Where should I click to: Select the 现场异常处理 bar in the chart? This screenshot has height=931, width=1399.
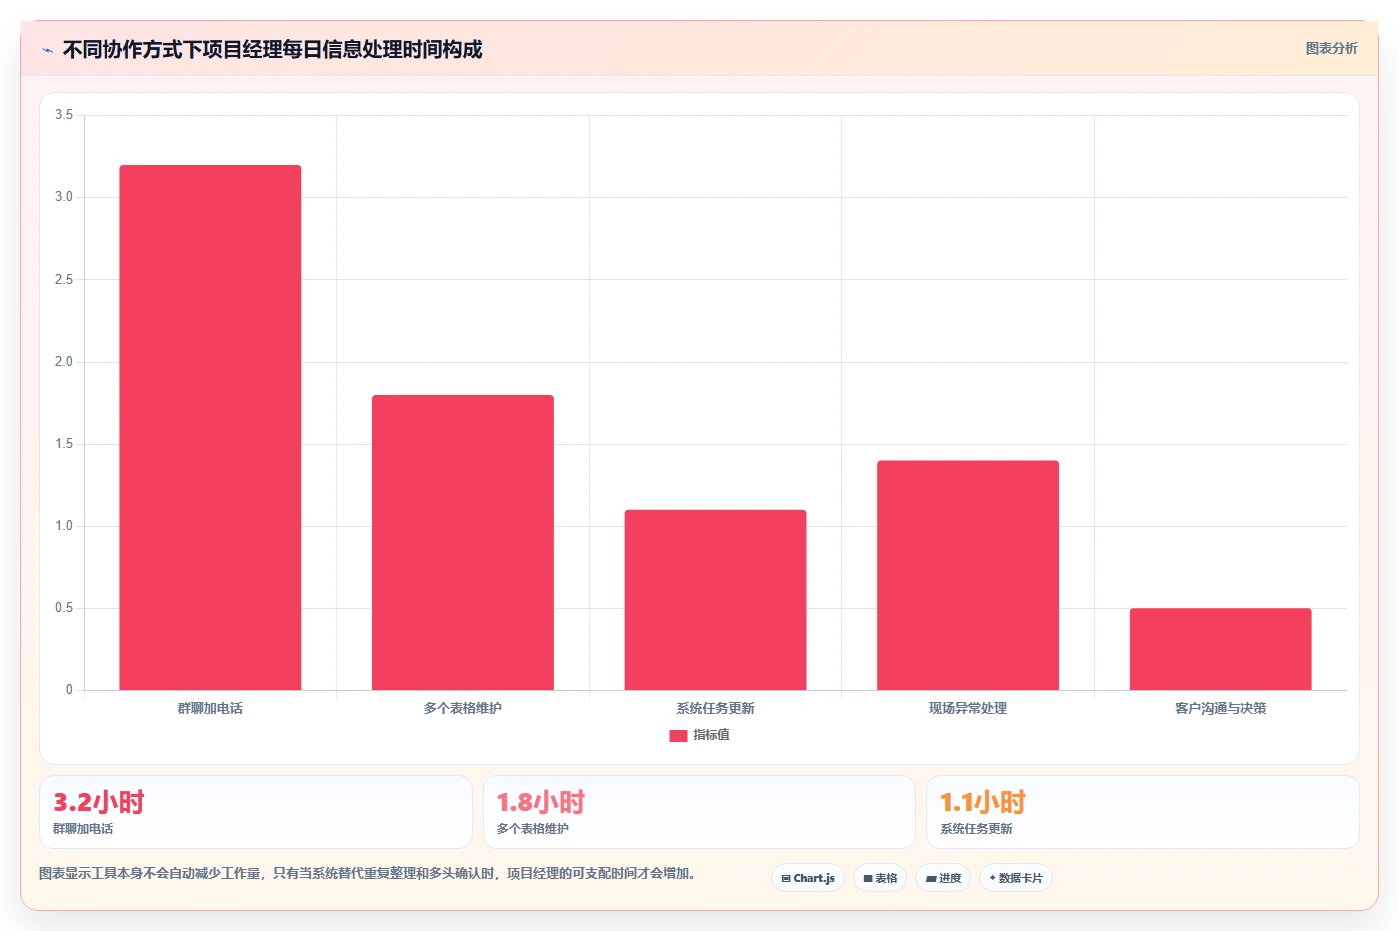coord(968,575)
